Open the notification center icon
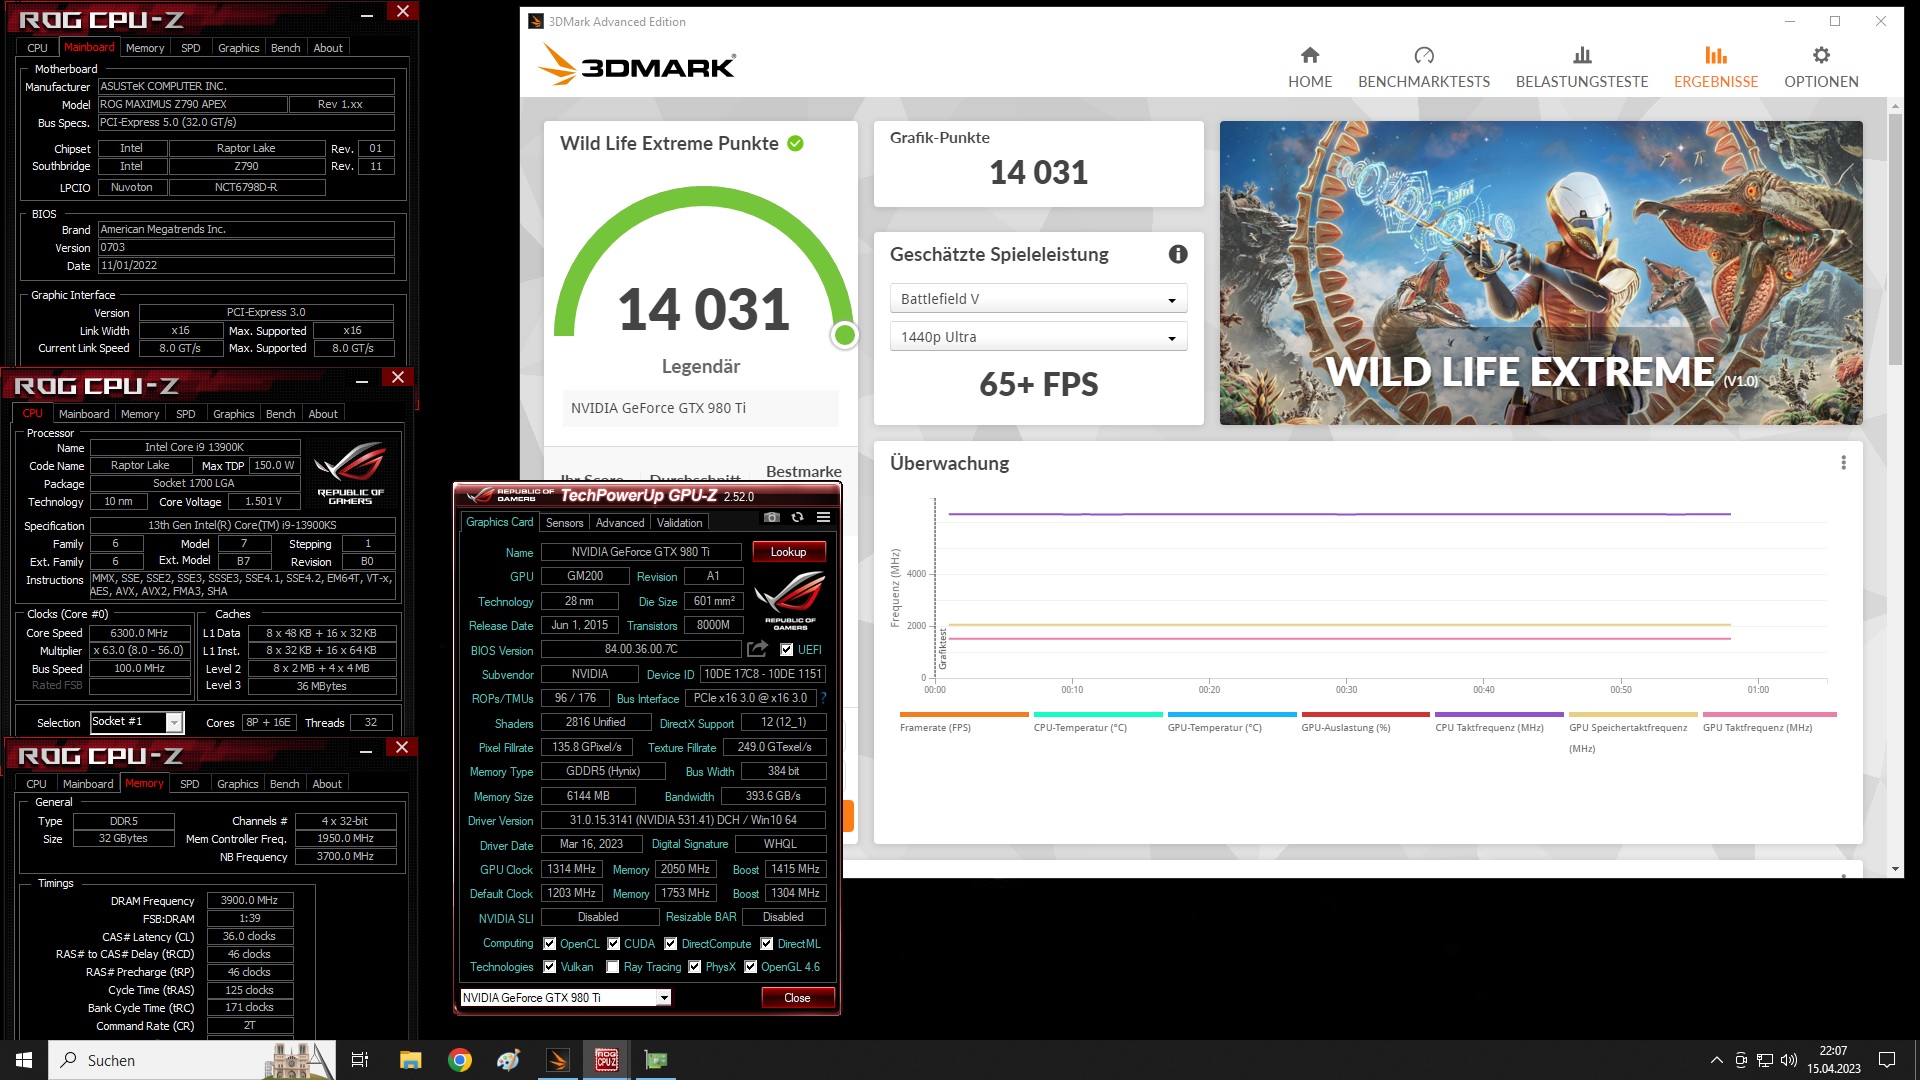This screenshot has height=1080, width=1920. (1887, 1060)
